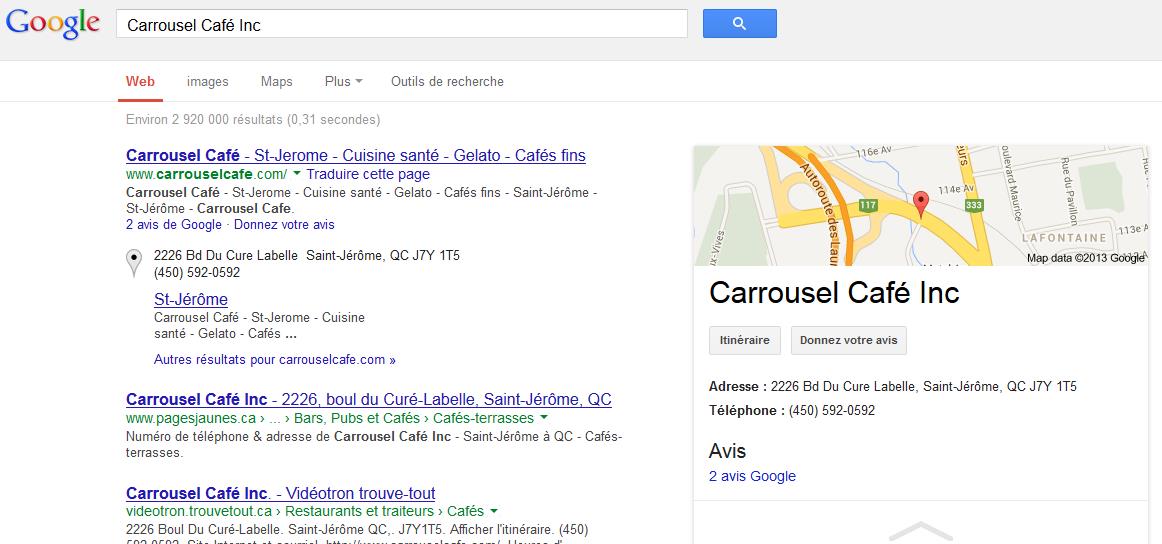Viewport: 1162px width, 544px height.
Task: Click the black location pin beside address
Action: coord(133,262)
